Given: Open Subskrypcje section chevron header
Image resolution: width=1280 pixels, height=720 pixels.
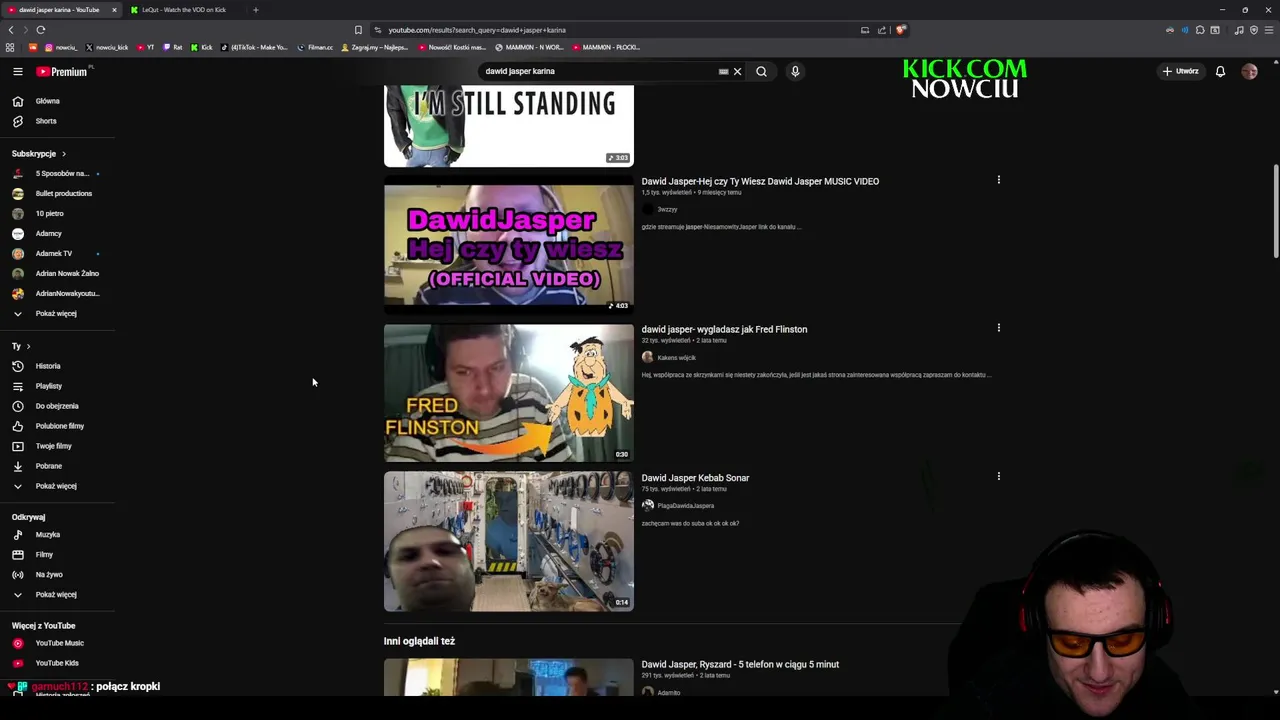Looking at the screenshot, I should pos(39,154).
